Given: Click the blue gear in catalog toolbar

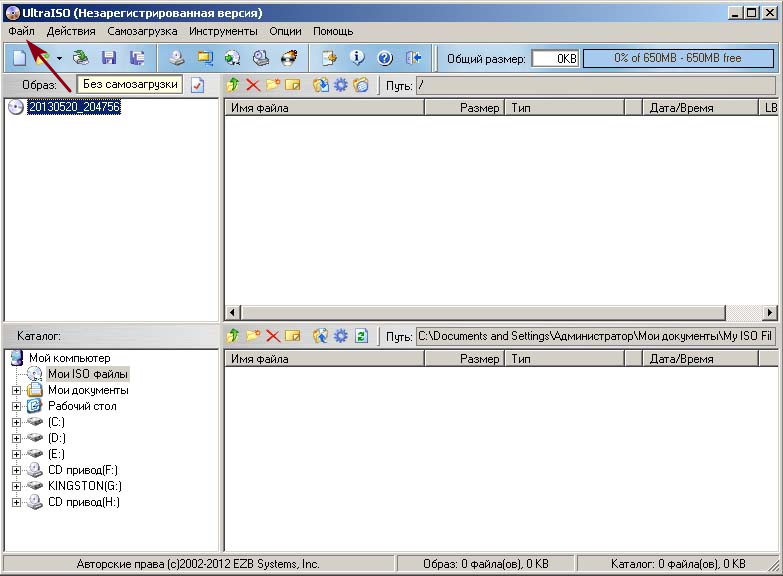Looking at the screenshot, I should coord(341,336).
